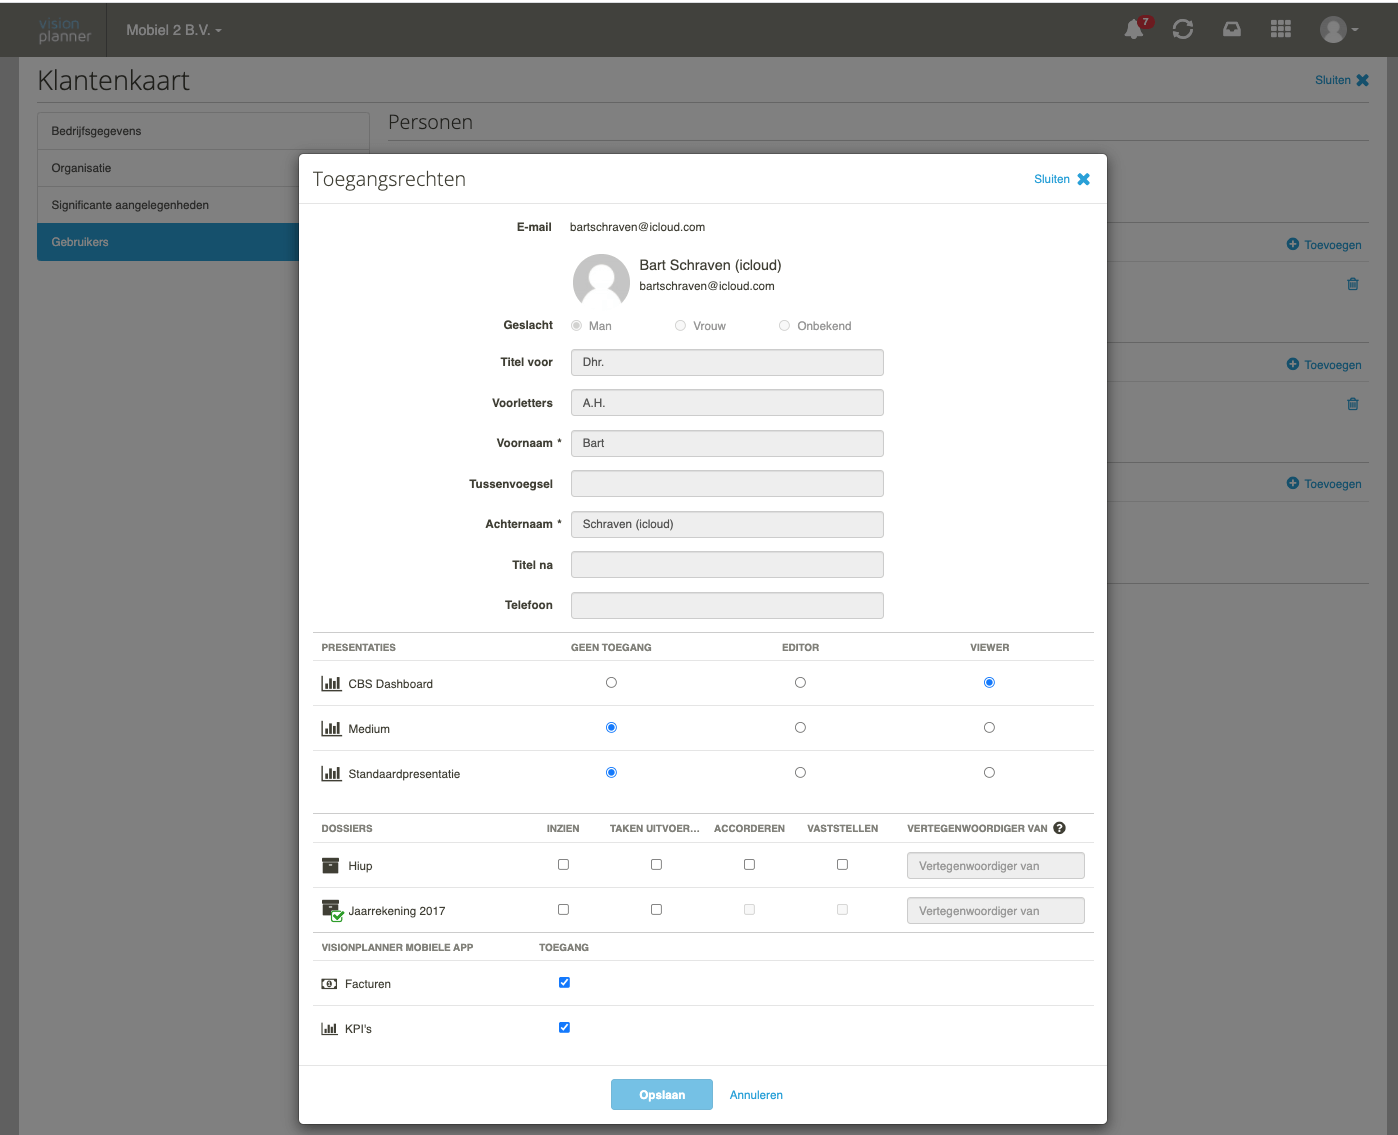The width and height of the screenshot is (1398, 1135).
Task: Open the notifications bell with 7 alerts
Action: [1133, 29]
